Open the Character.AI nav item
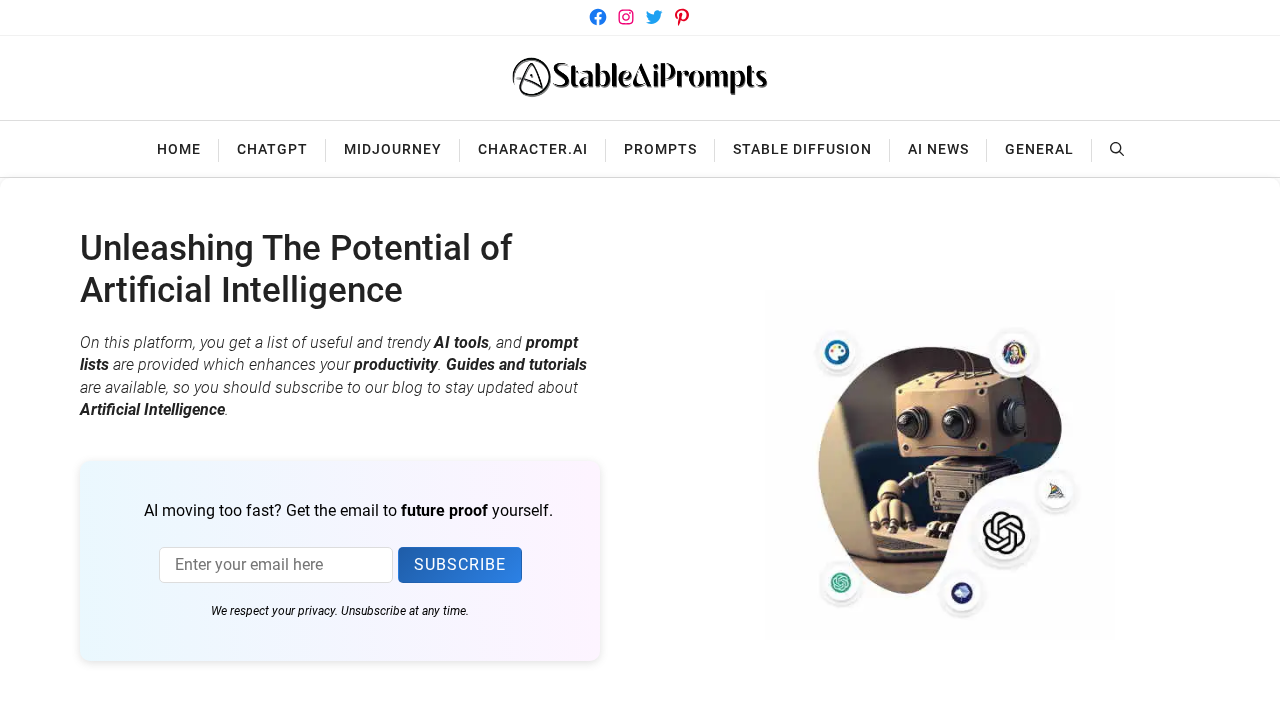1280x720 pixels. click(532, 149)
